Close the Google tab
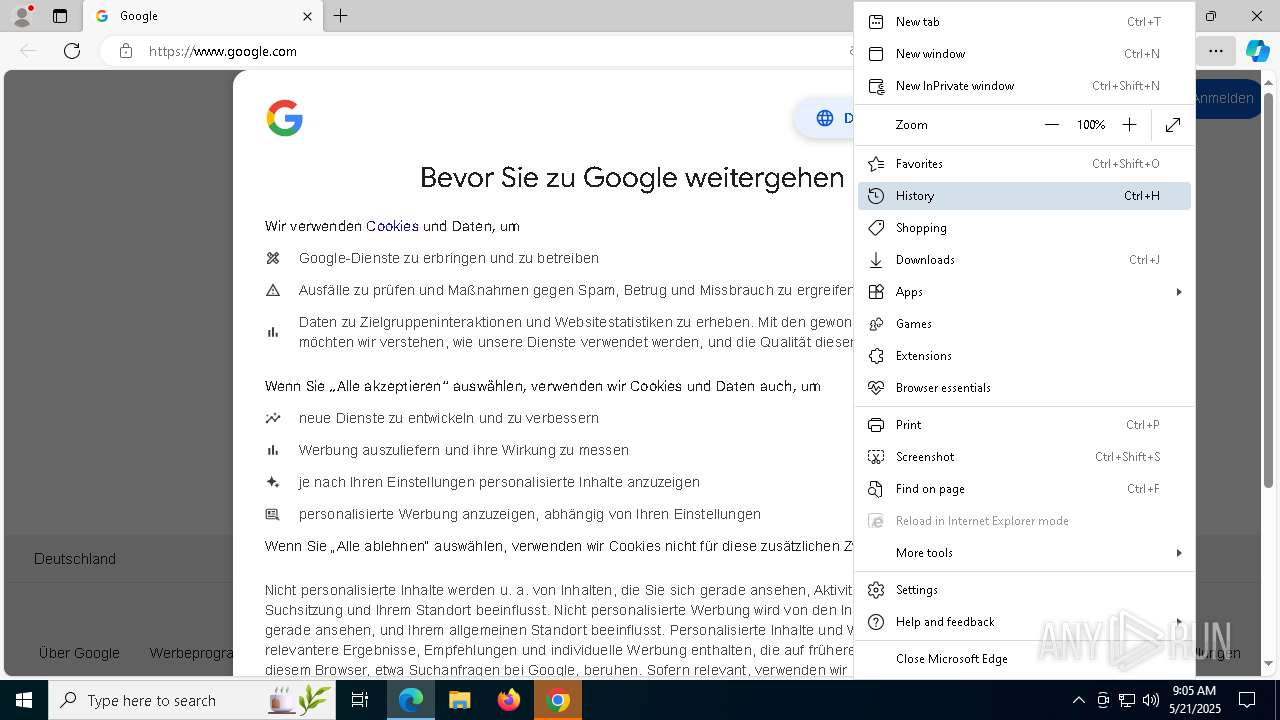 point(307,16)
